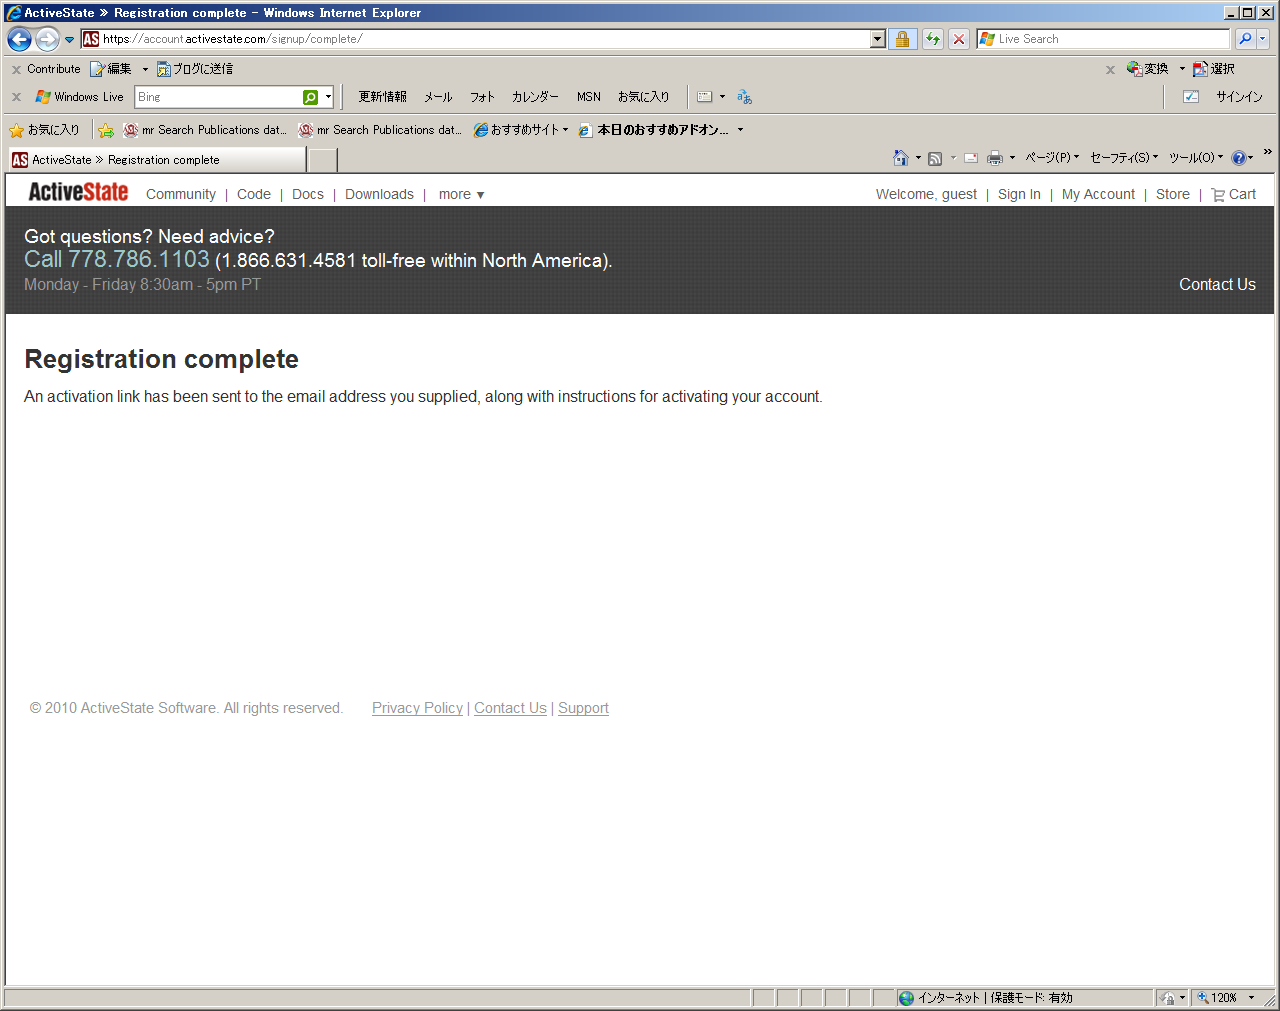Click the Home icon in command bar

[x=900, y=158]
